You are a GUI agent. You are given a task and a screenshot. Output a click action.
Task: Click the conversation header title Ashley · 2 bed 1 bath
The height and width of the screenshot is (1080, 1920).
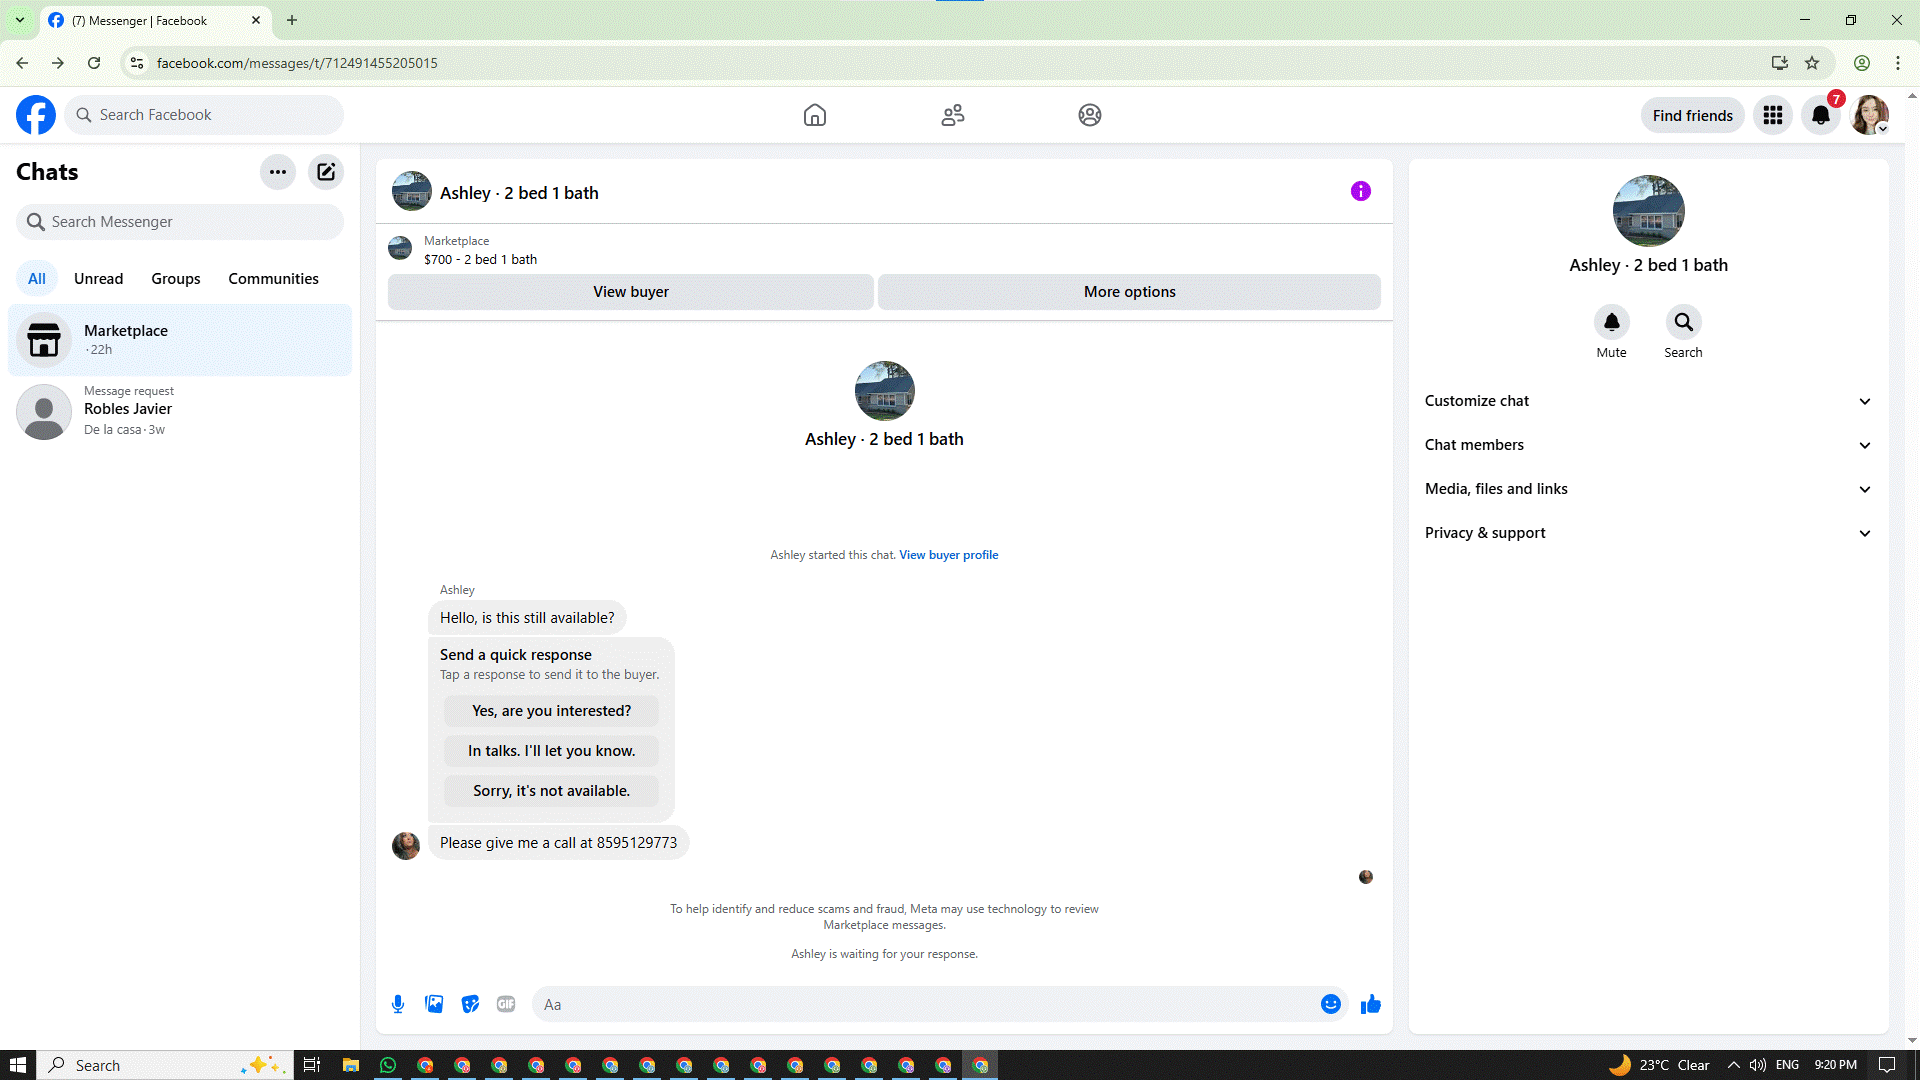coord(519,193)
